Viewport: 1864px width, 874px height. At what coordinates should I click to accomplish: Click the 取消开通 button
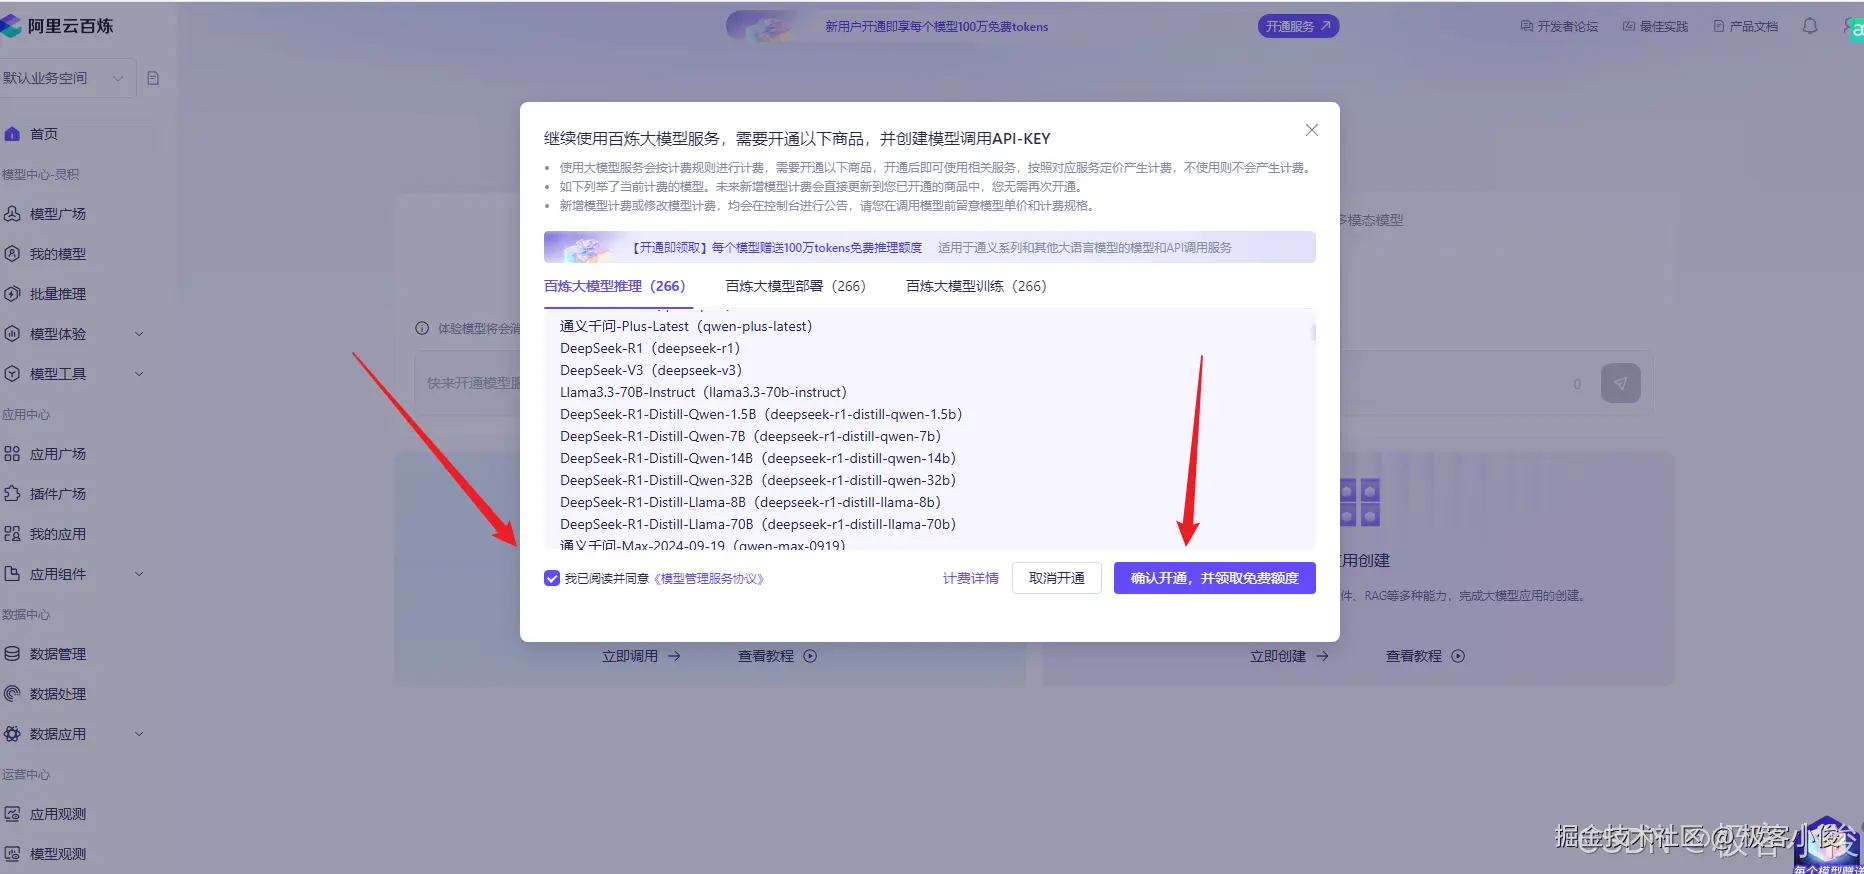(x=1057, y=578)
